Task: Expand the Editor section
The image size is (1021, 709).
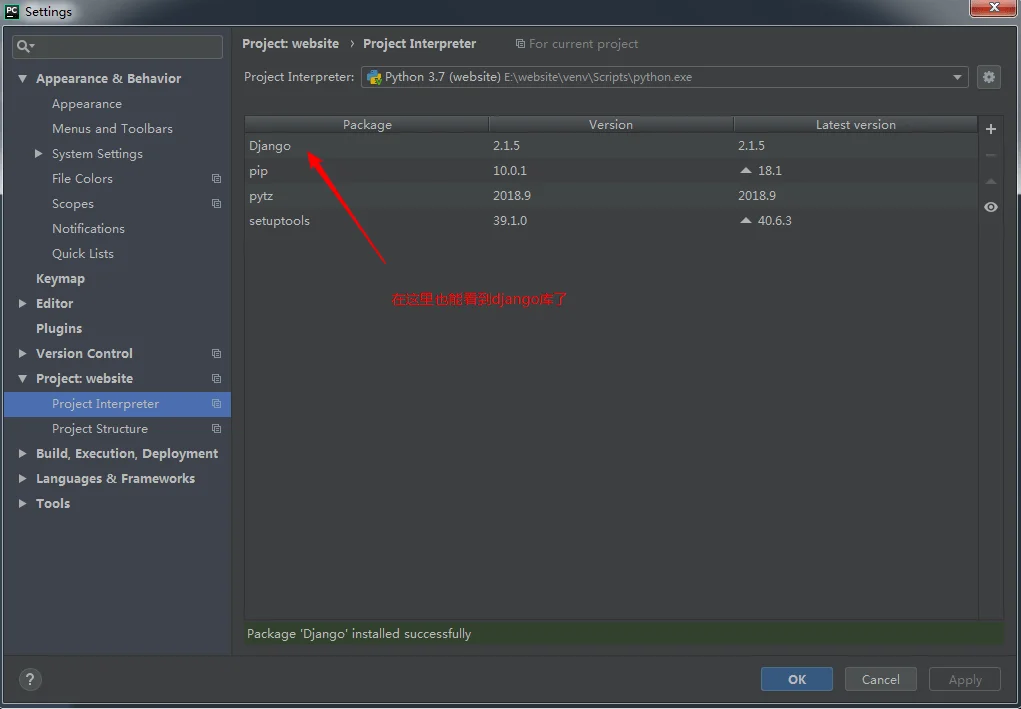Action: [x=22, y=303]
